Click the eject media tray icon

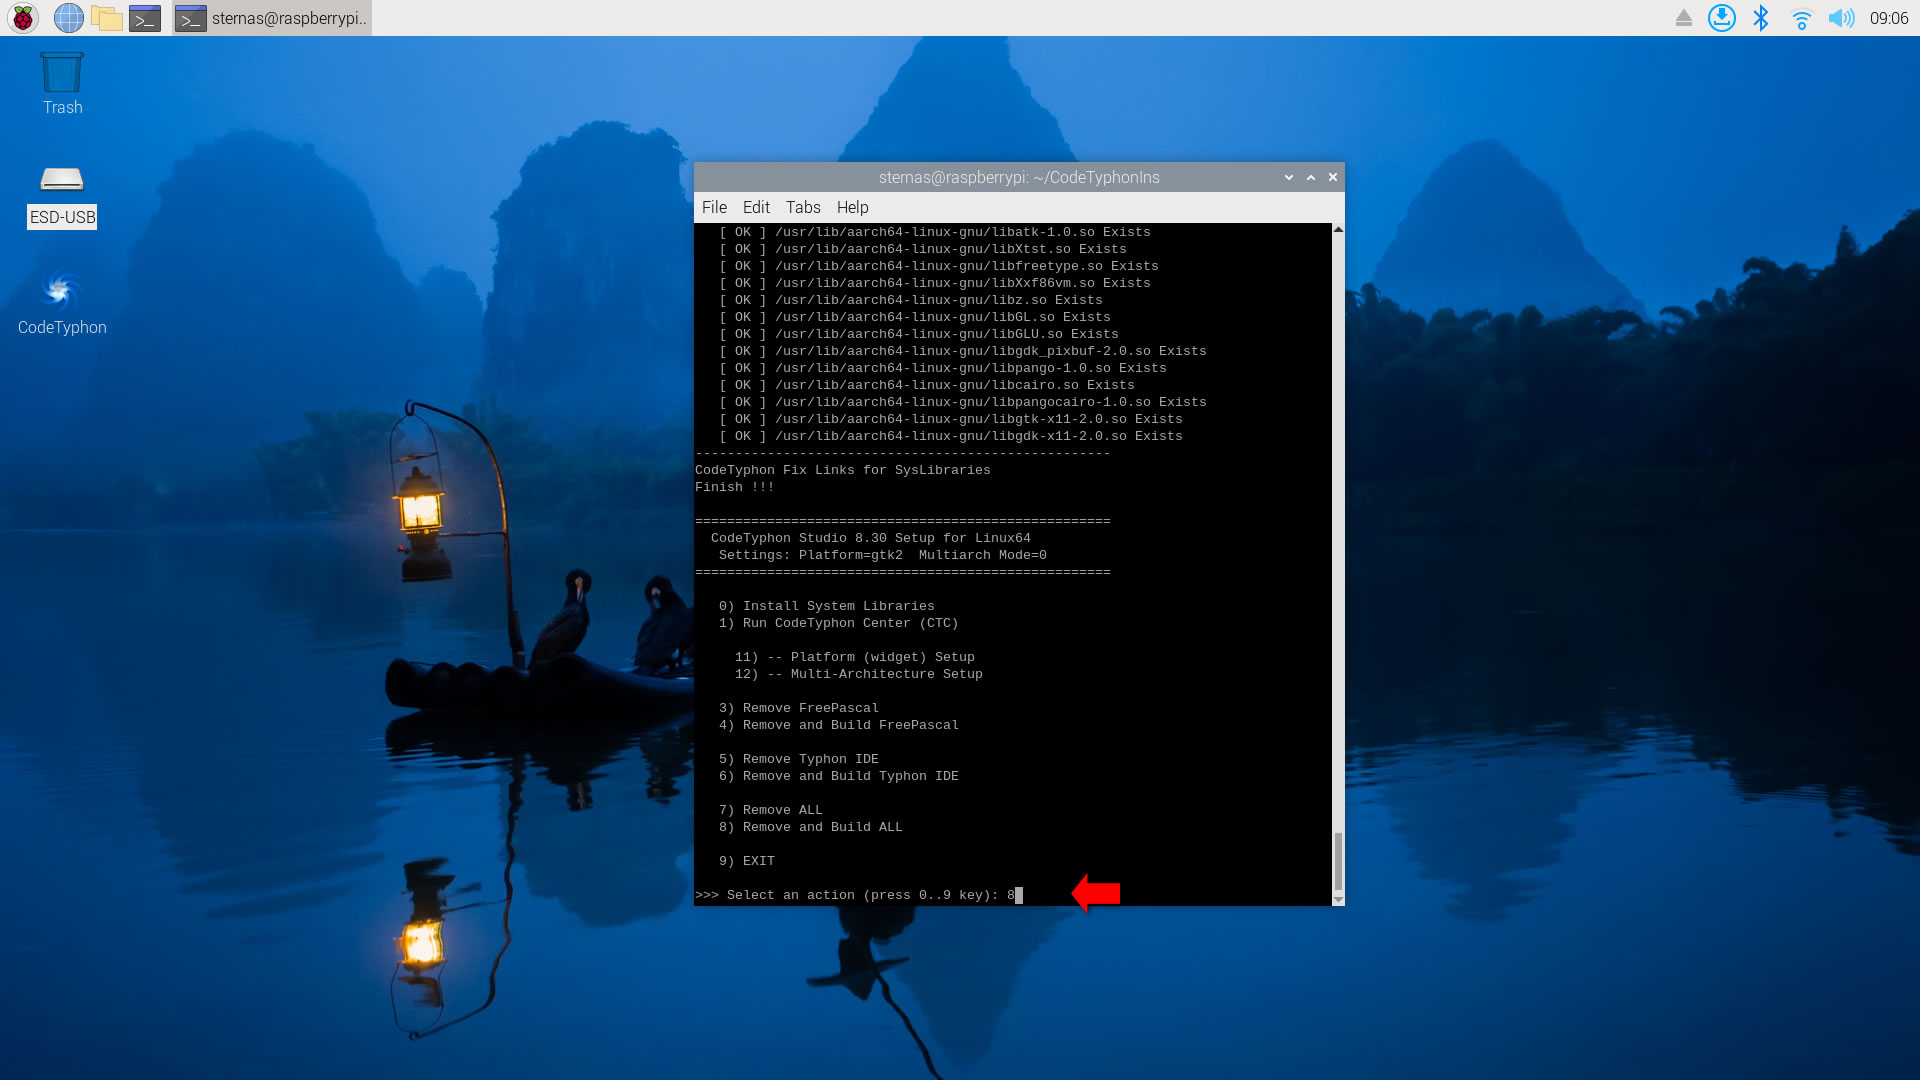[x=1684, y=18]
